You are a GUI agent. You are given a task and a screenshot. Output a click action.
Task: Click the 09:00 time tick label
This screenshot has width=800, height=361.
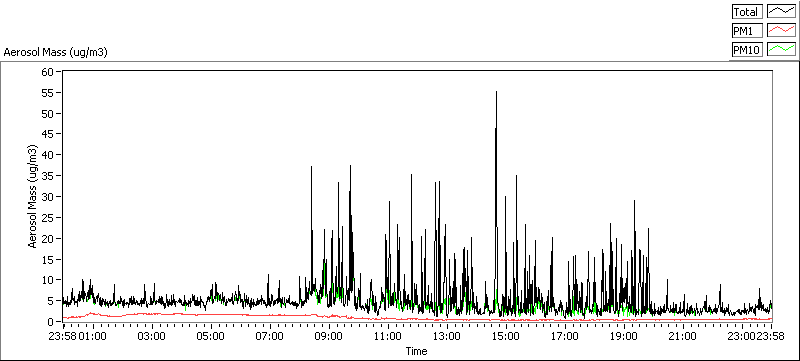(x=329, y=336)
